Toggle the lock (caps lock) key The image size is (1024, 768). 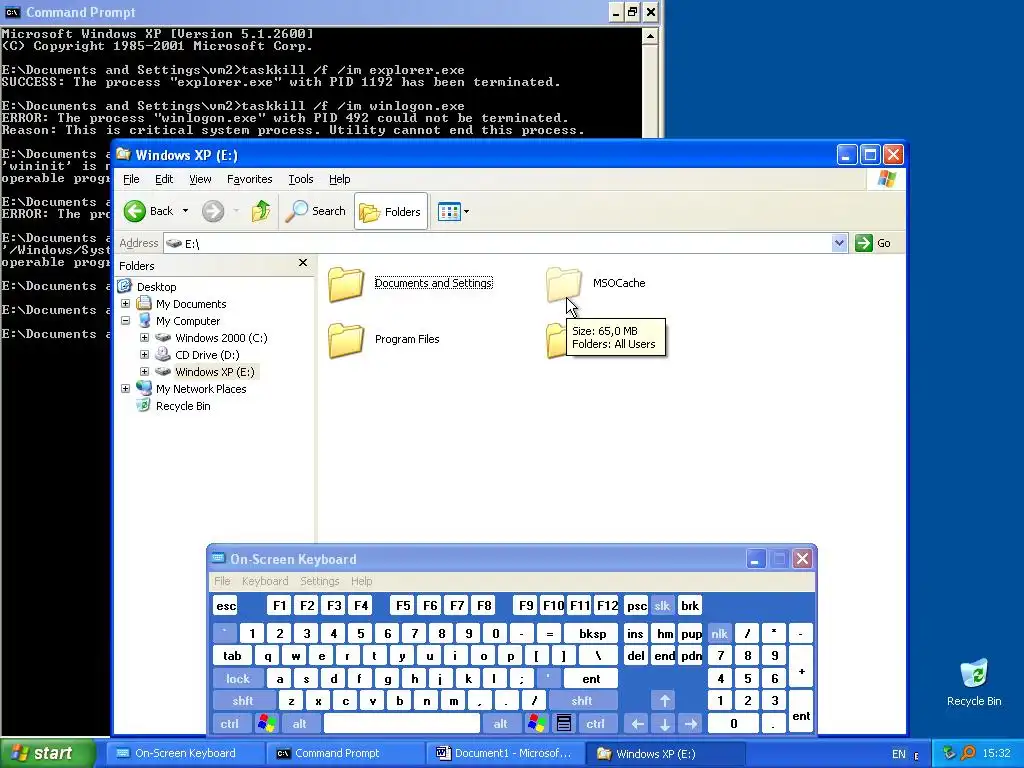pyautogui.click(x=238, y=679)
